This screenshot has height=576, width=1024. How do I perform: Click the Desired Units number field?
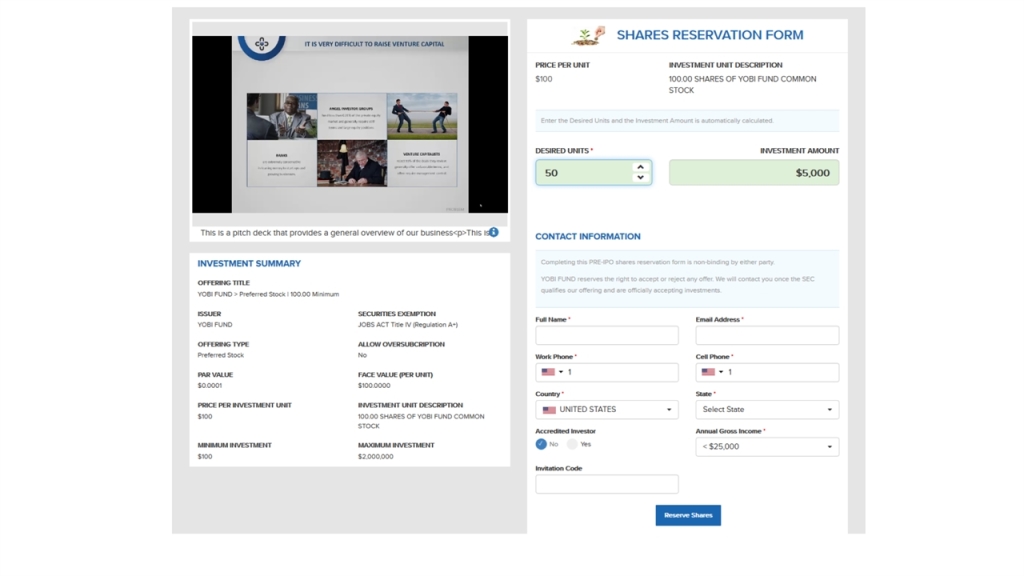pos(585,173)
